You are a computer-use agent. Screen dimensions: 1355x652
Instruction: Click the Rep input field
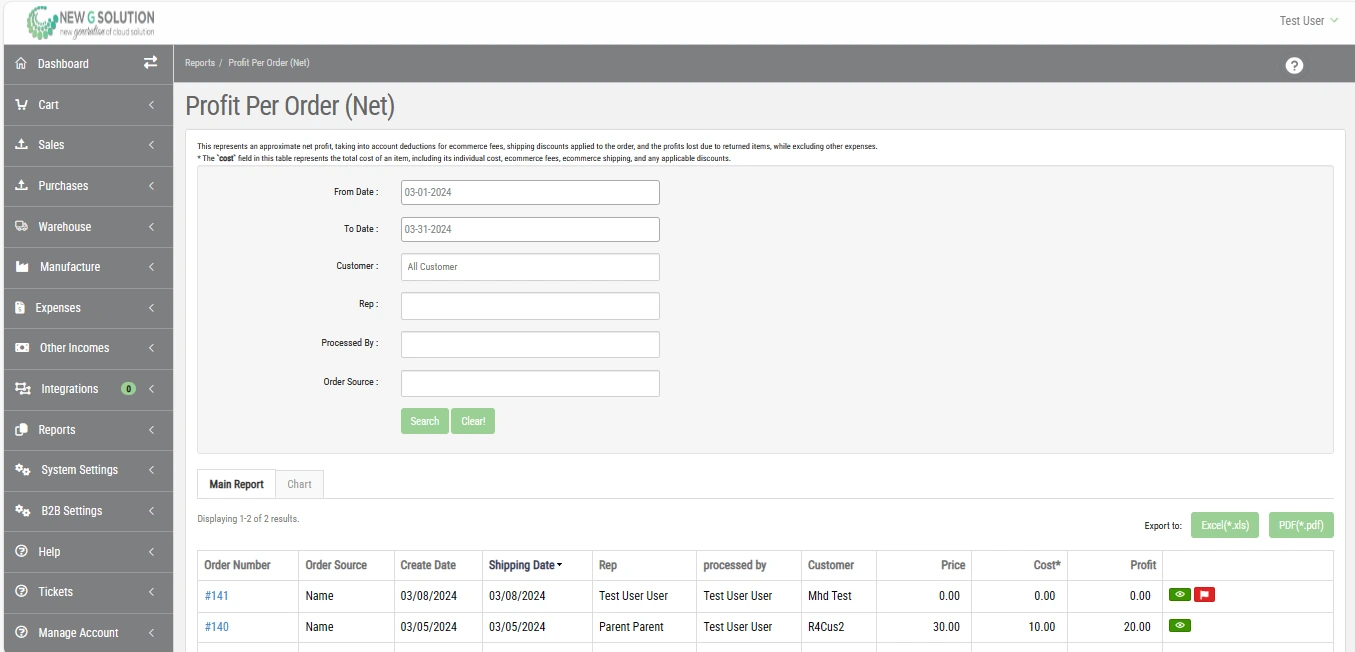[530, 306]
